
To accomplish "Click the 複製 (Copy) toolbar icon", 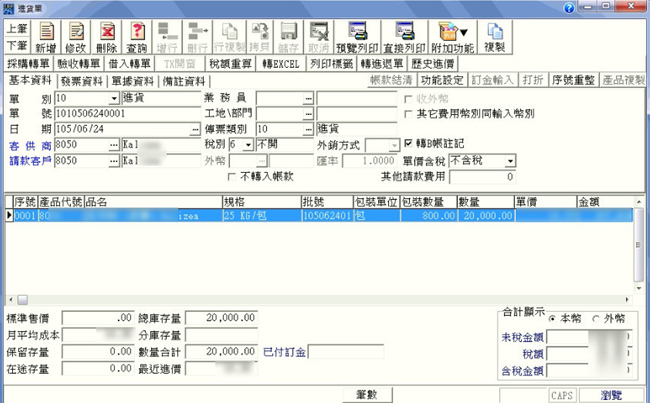I will click(x=493, y=37).
